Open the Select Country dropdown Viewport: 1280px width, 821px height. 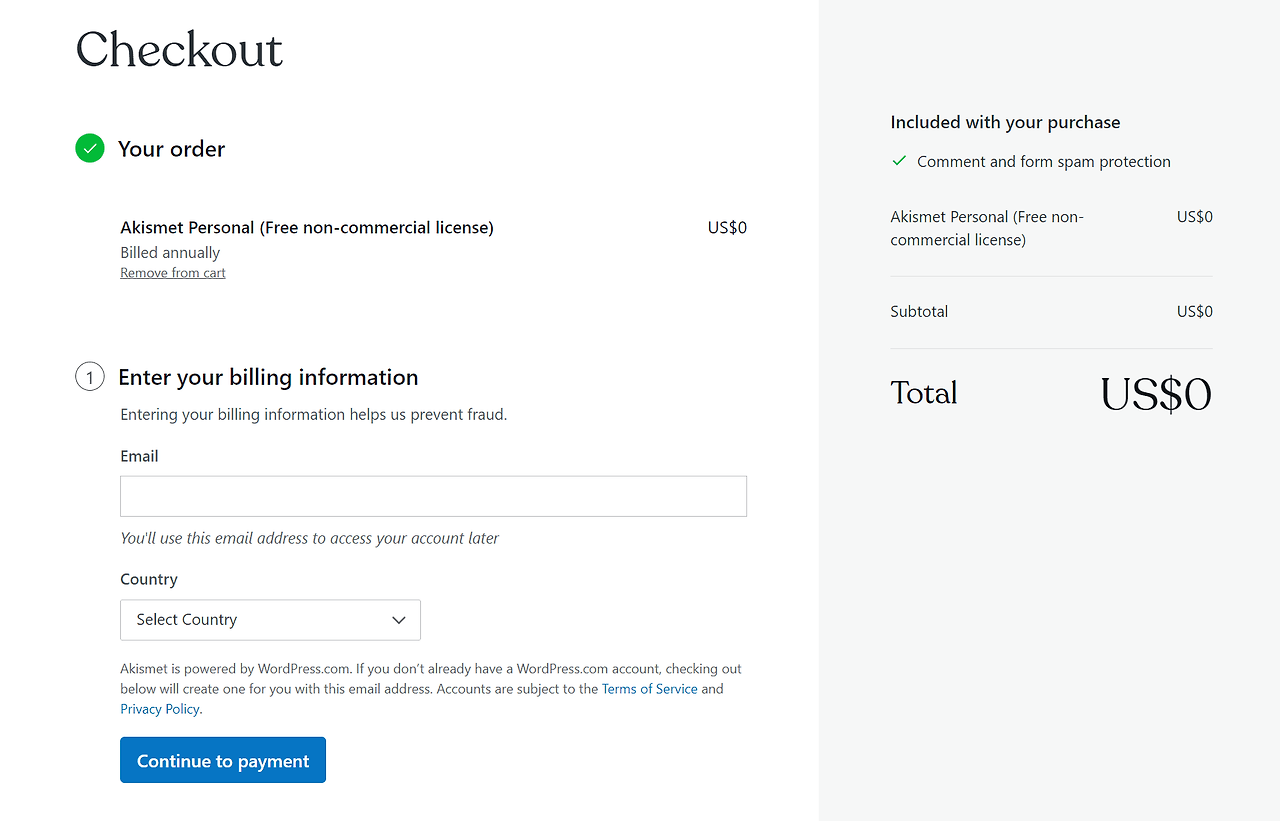[x=270, y=620]
